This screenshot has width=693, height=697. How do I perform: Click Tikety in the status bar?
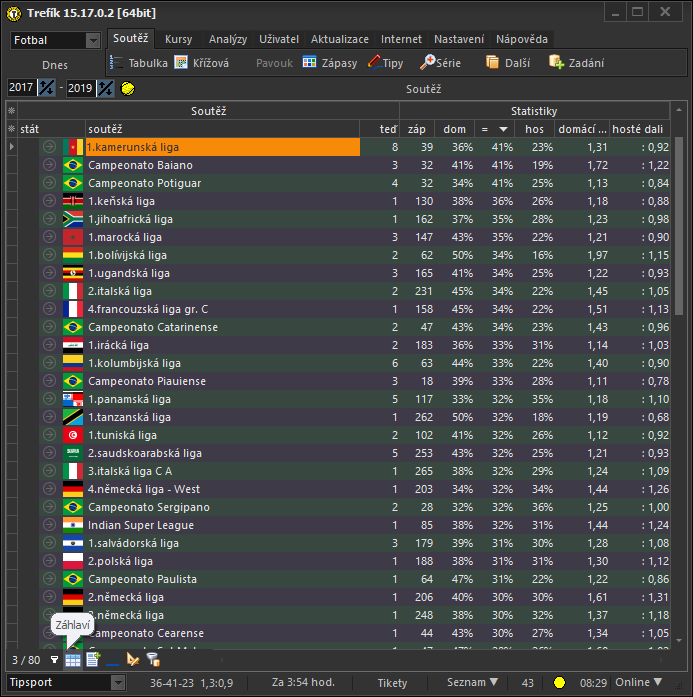coord(392,682)
